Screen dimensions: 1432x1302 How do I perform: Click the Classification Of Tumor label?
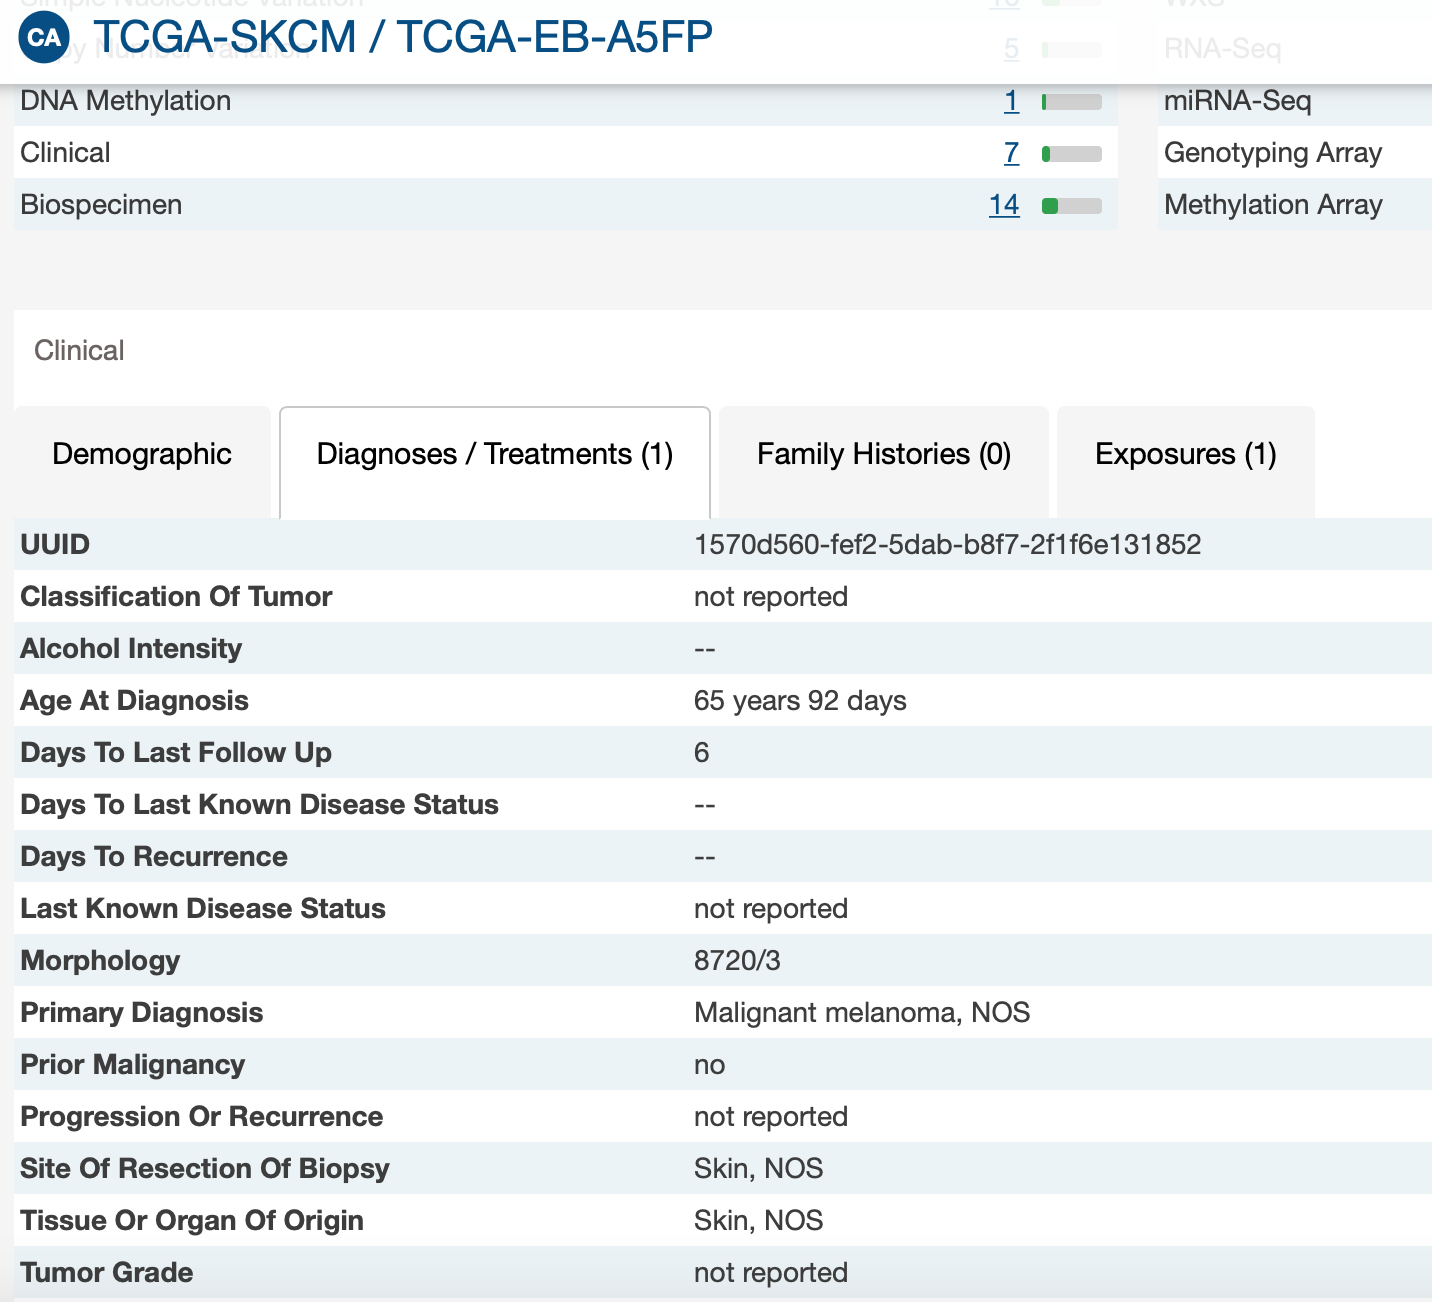point(176,597)
